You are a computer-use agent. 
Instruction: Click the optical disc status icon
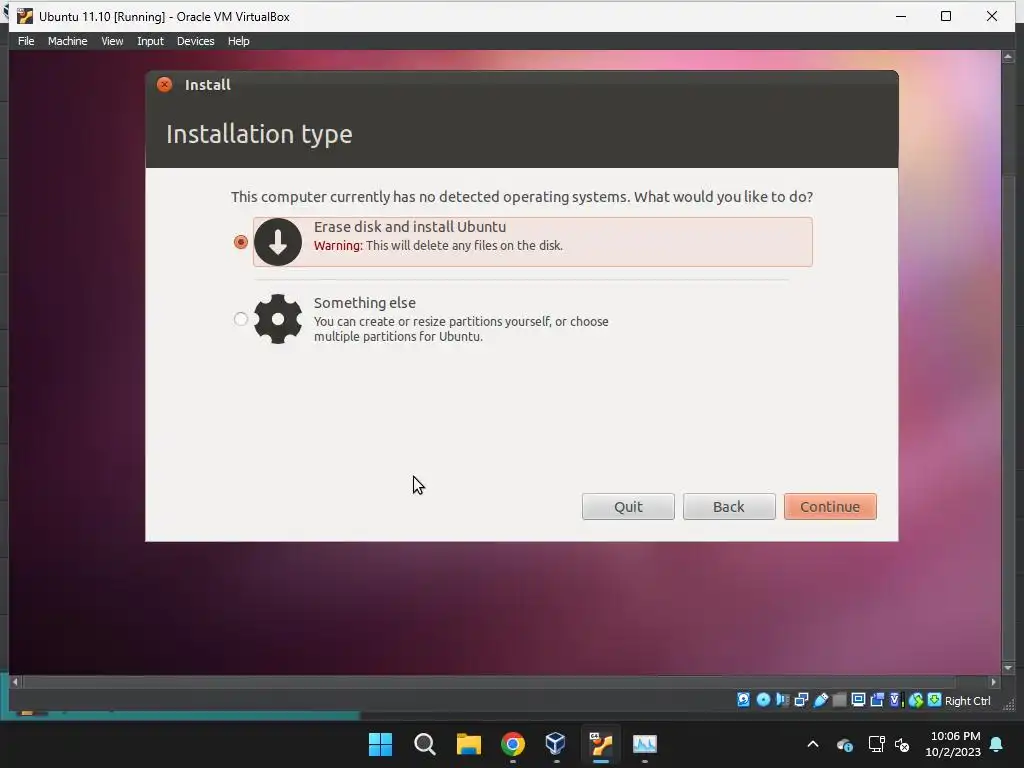click(x=763, y=700)
